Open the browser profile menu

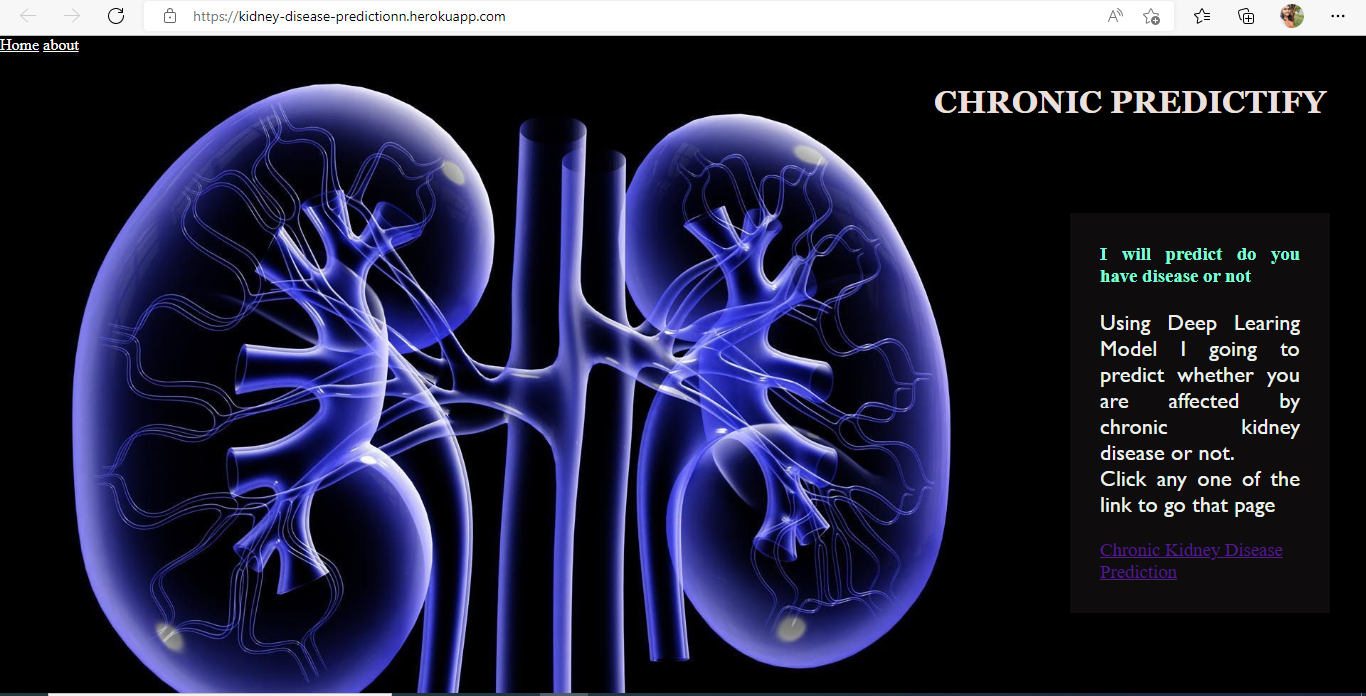pyautogui.click(x=1292, y=16)
